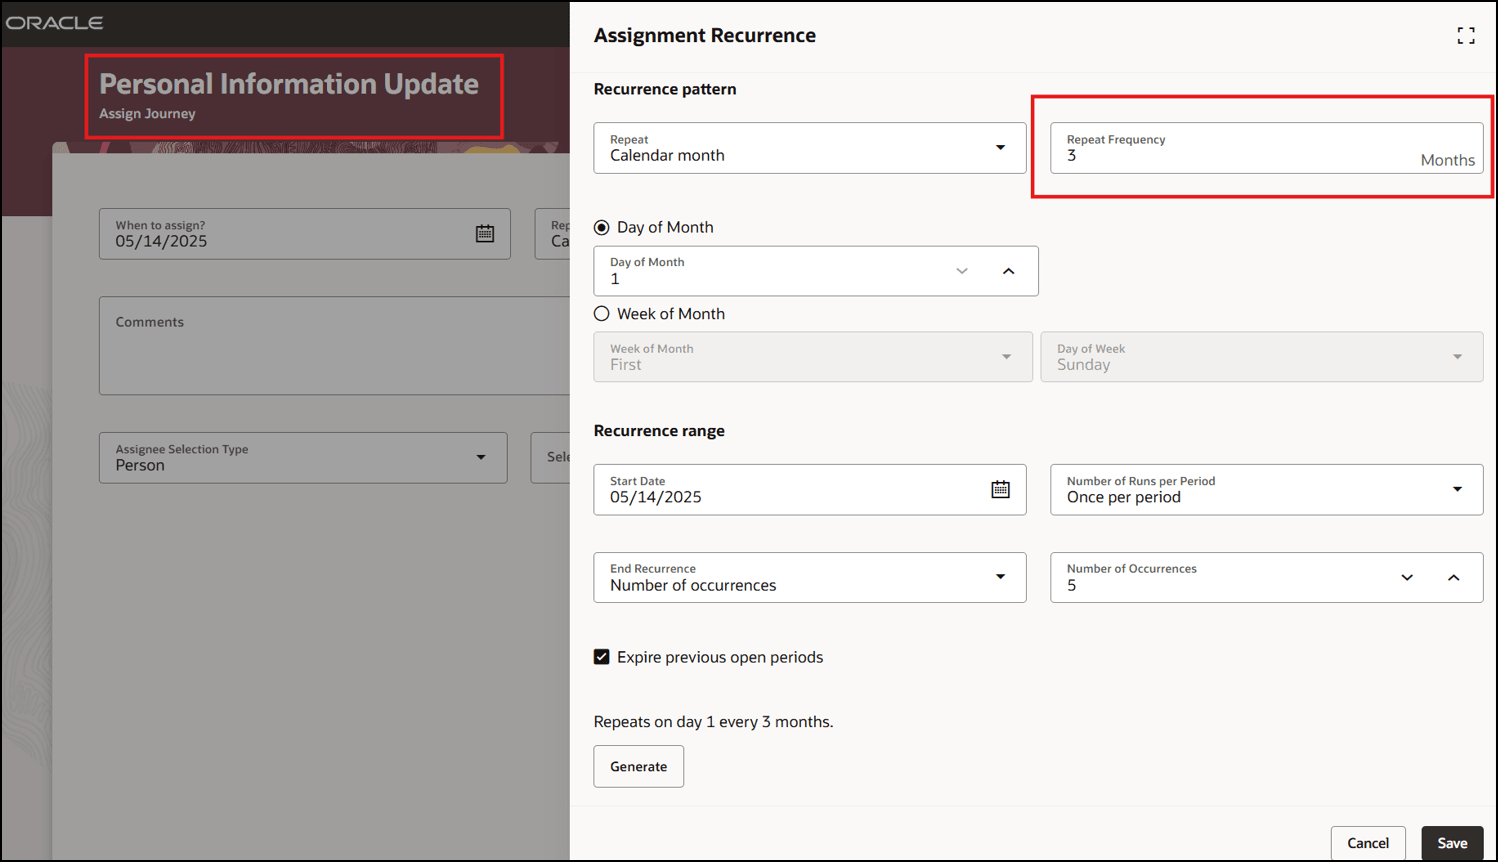Click the Oracle logo

click(55, 23)
